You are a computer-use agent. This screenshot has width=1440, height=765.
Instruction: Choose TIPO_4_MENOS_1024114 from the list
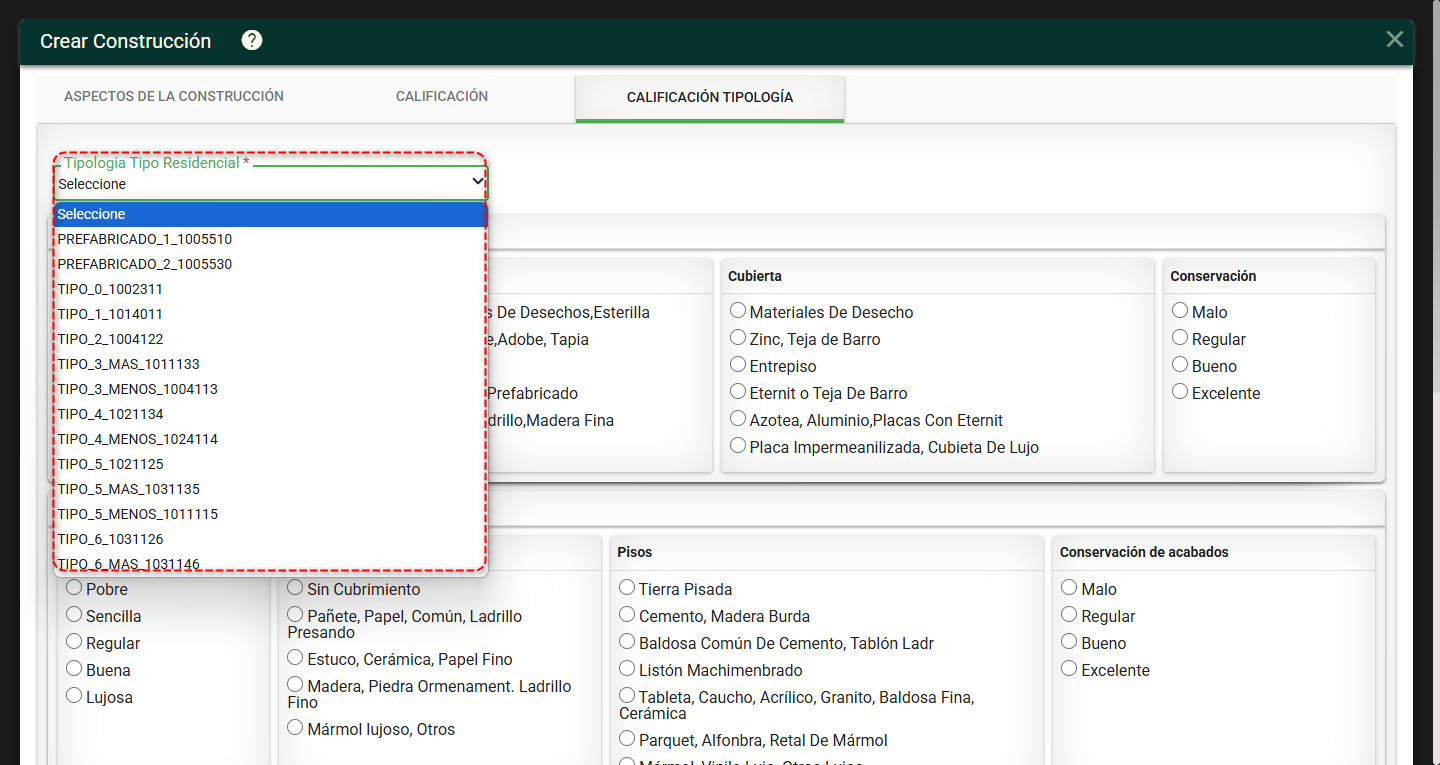[x=269, y=439]
